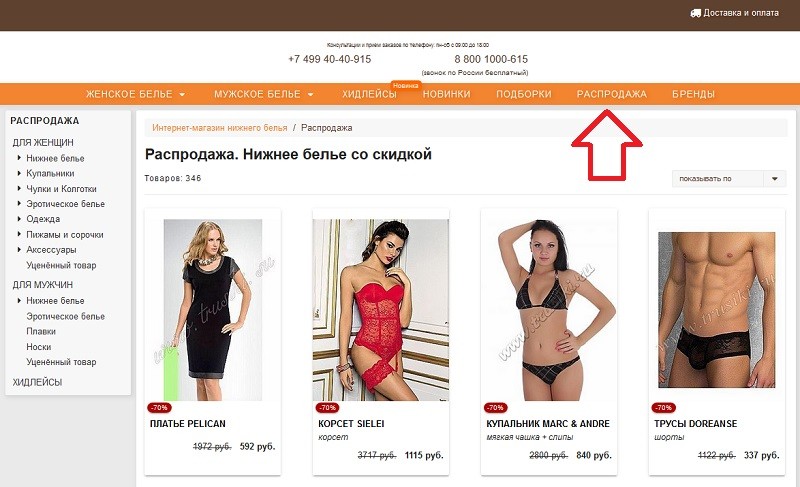Viewport: 800px width, 487px height.
Task: Open the Бренды menu item
Action: (x=693, y=94)
